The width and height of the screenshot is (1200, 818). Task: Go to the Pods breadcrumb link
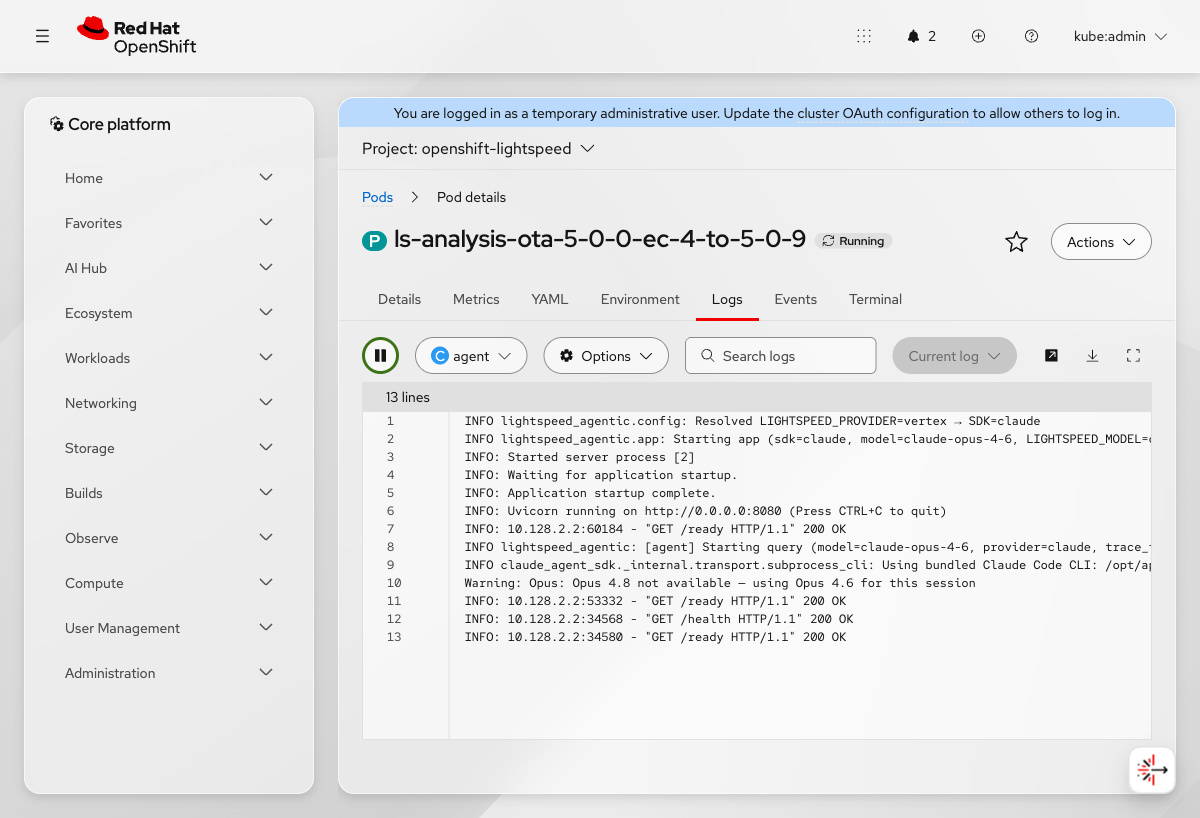(x=377, y=197)
